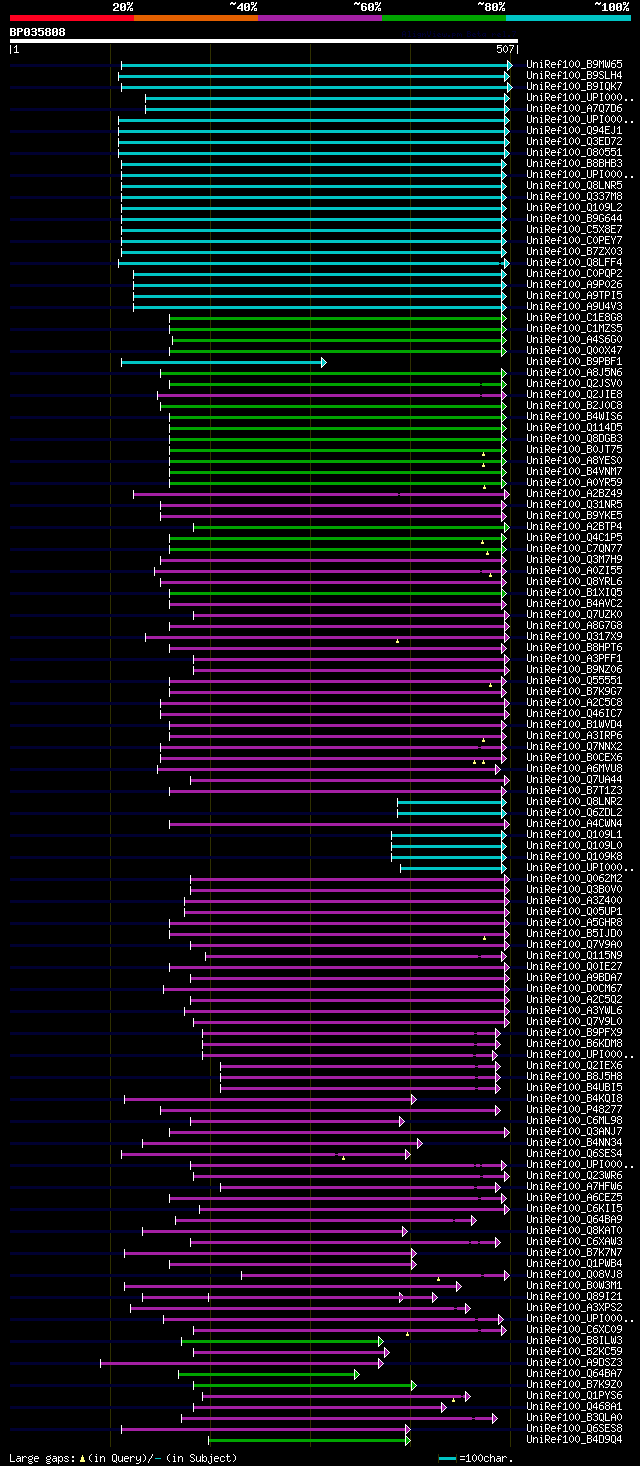
Task: Select the UniRef100_C0PEY7 label
Action: pyautogui.click(x=574, y=240)
